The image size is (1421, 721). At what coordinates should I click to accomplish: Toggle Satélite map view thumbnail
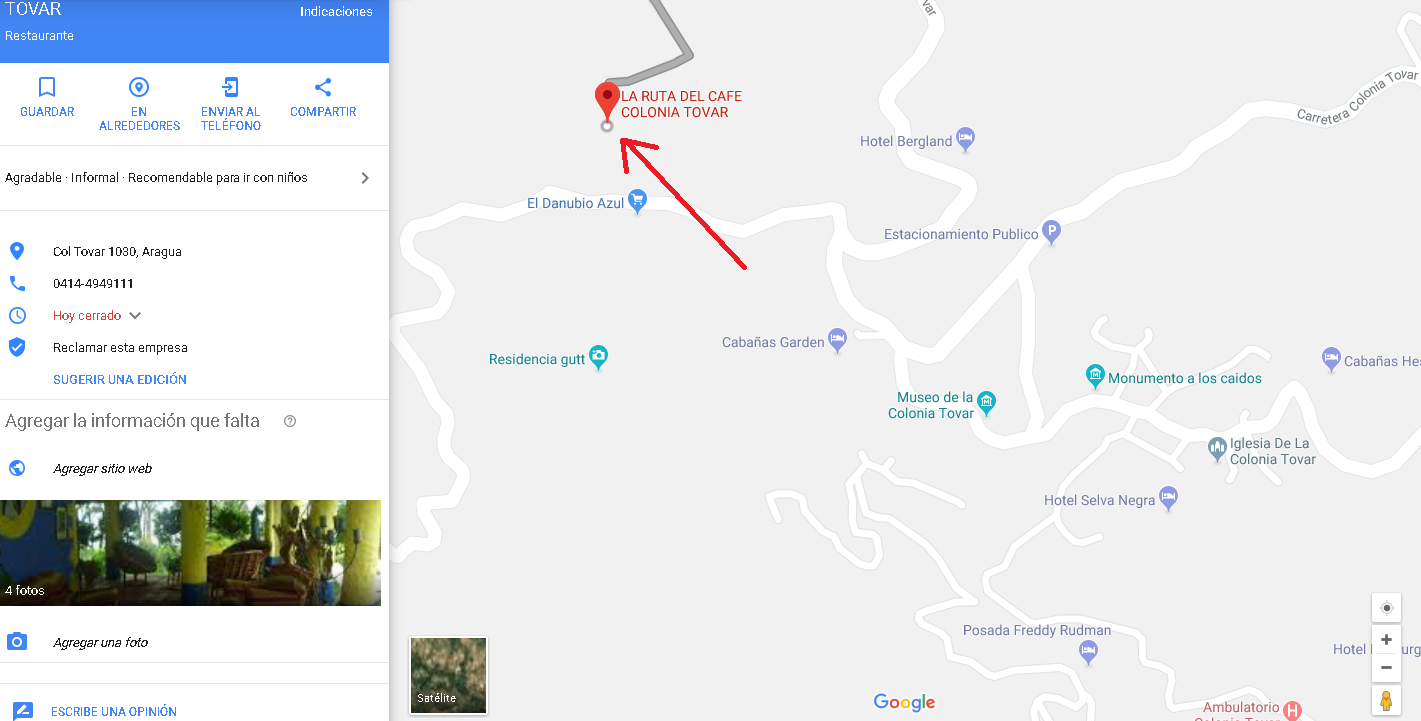tap(448, 675)
